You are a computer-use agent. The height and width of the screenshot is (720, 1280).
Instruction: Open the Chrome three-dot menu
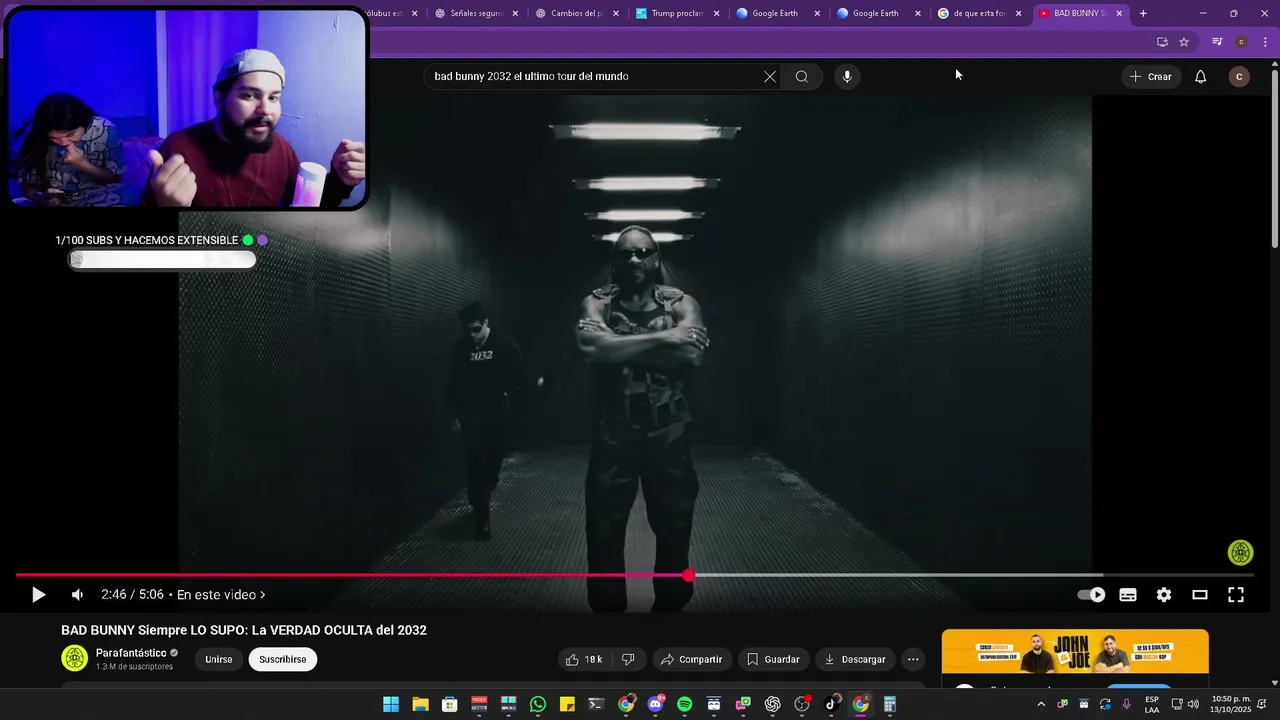click(x=1266, y=42)
